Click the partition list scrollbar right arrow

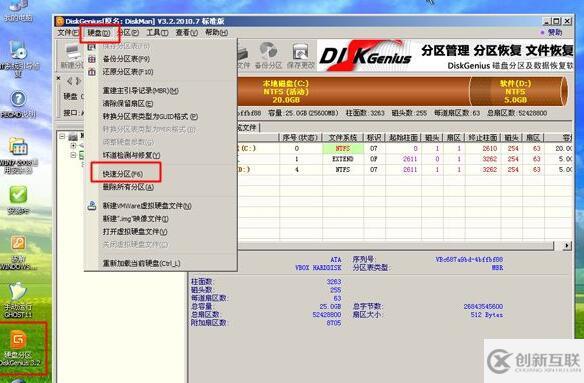[x=567, y=246]
